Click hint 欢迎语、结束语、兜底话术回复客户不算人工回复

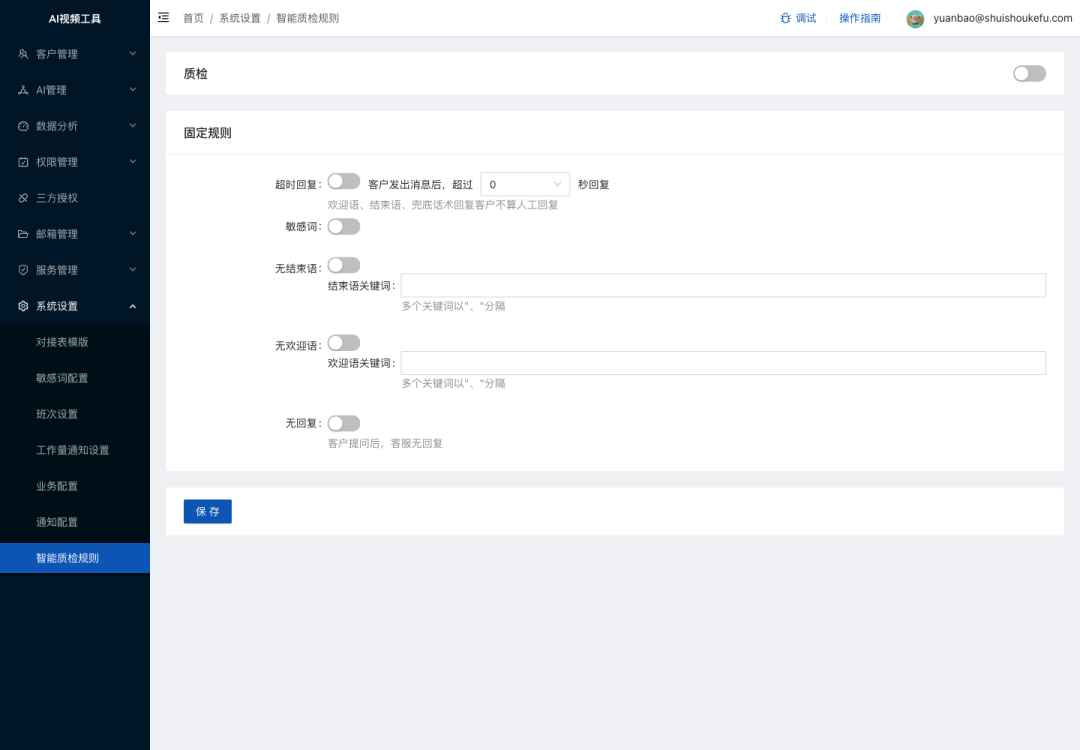443,205
